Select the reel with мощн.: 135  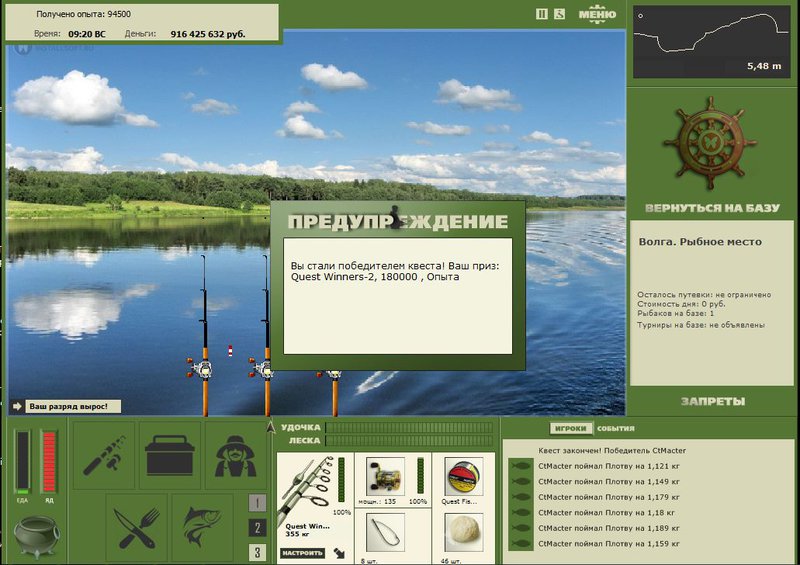[x=385, y=477]
